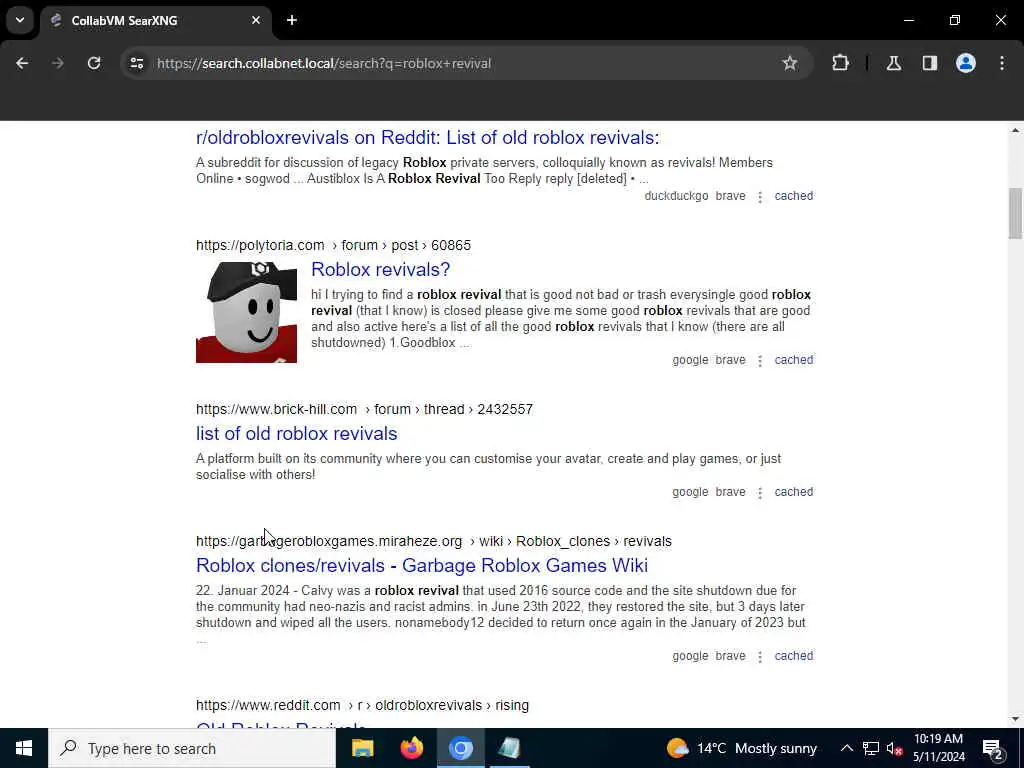Toggle the browser side panel
Image resolution: width=1024 pixels, height=768 pixels.
(930, 63)
